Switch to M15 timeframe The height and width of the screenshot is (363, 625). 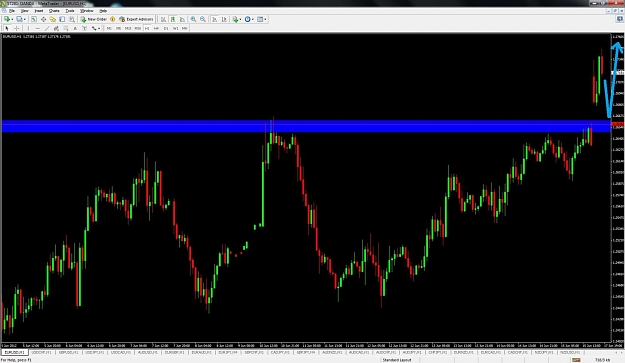128,28
